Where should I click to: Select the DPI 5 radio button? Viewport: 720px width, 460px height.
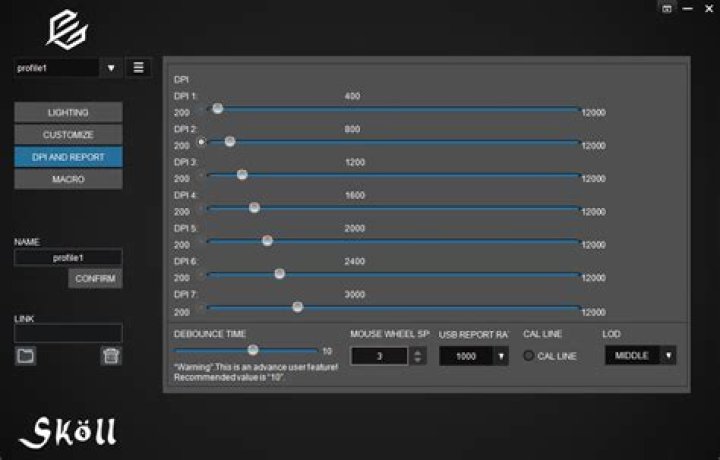(x=201, y=241)
